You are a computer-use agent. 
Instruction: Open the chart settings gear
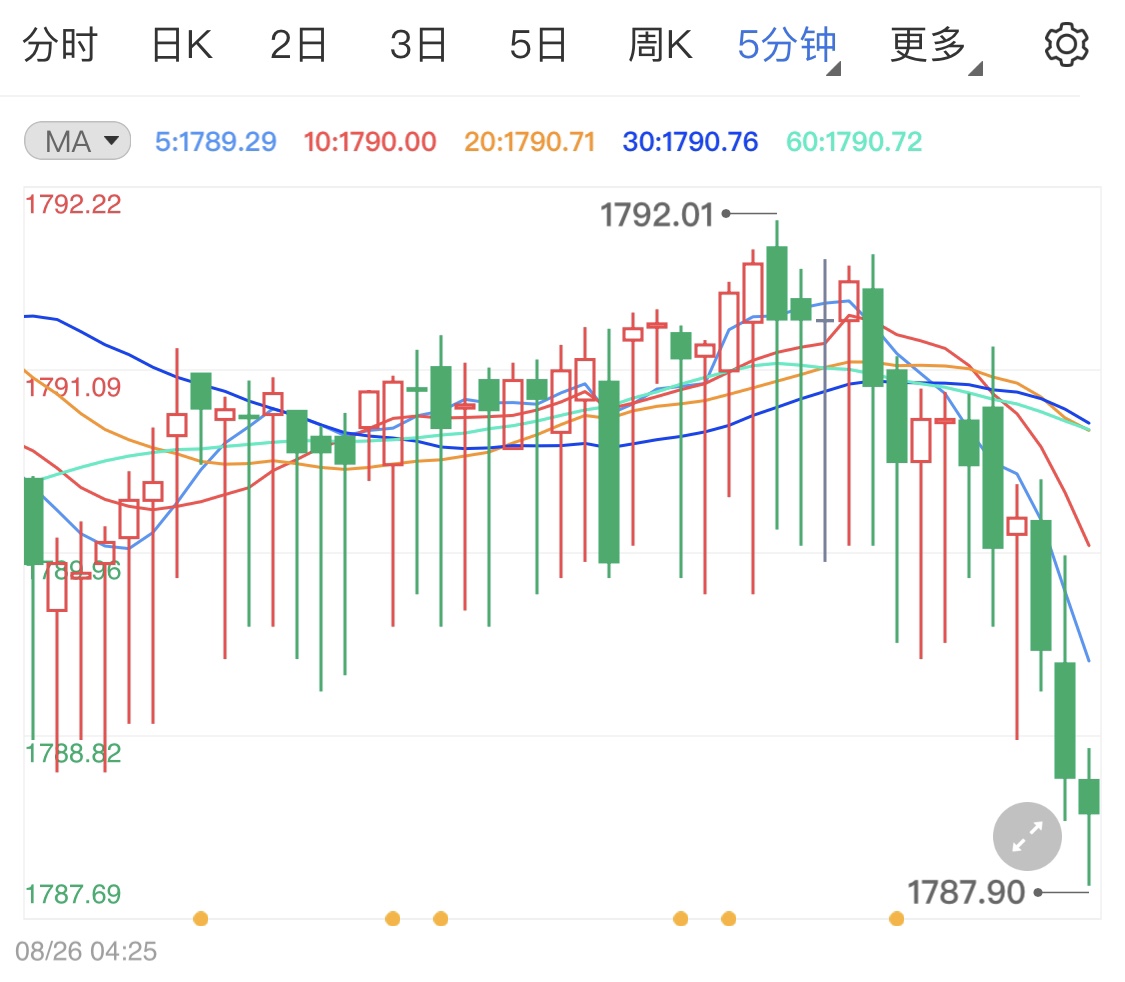pos(1065,44)
